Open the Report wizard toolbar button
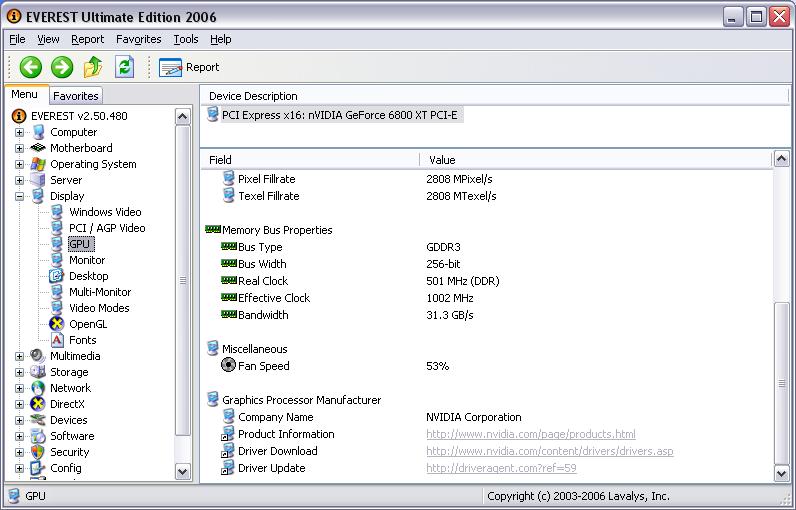 189,67
